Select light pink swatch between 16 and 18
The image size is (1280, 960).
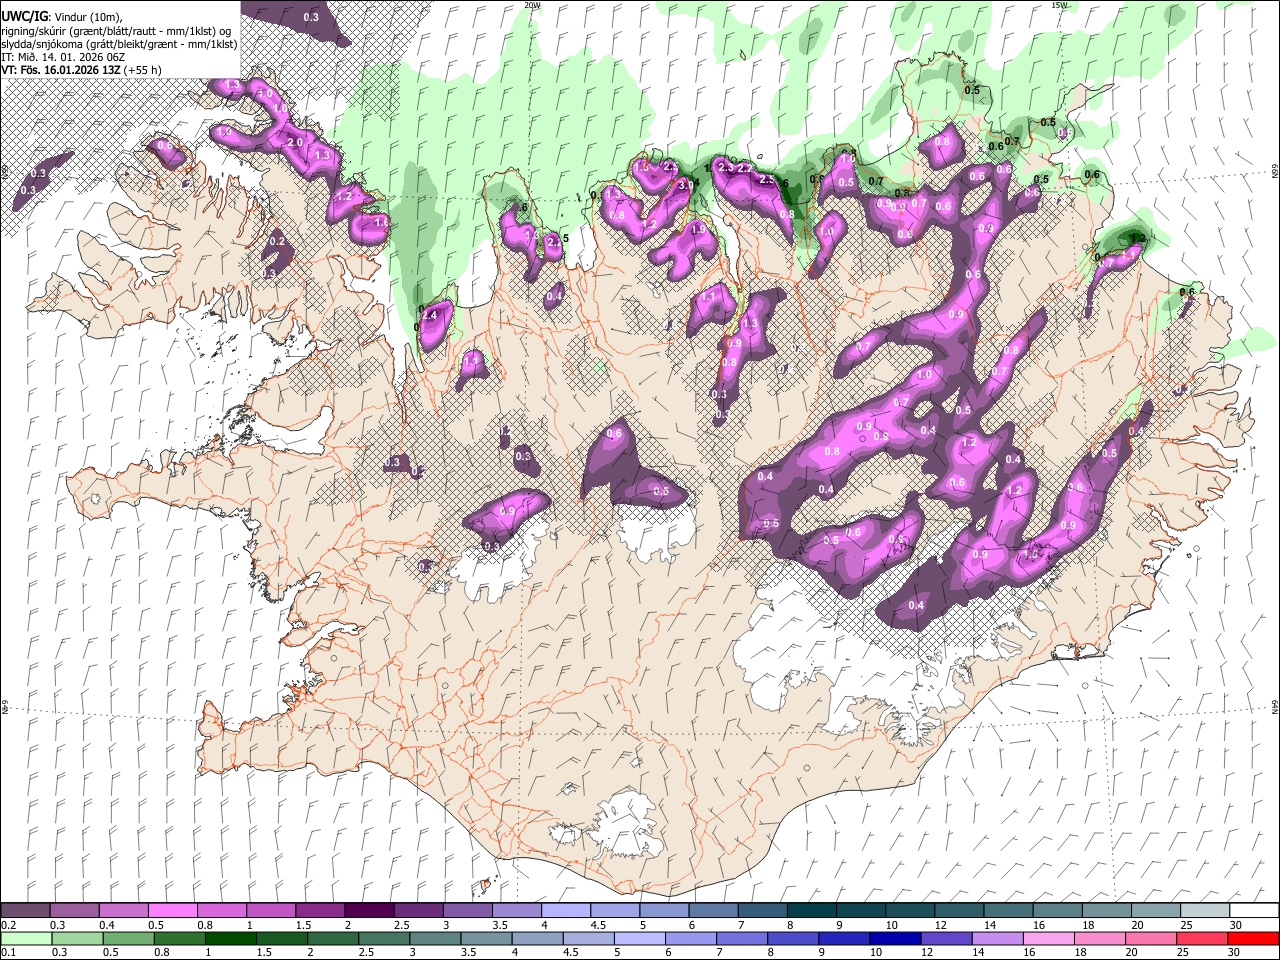coord(1049,938)
